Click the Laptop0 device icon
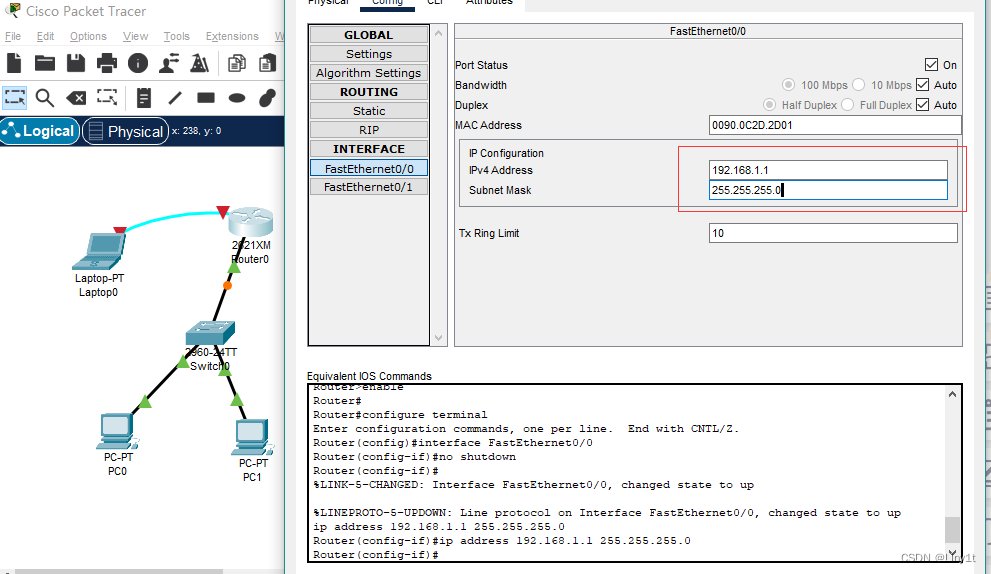991x574 pixels. pos(99,252)
